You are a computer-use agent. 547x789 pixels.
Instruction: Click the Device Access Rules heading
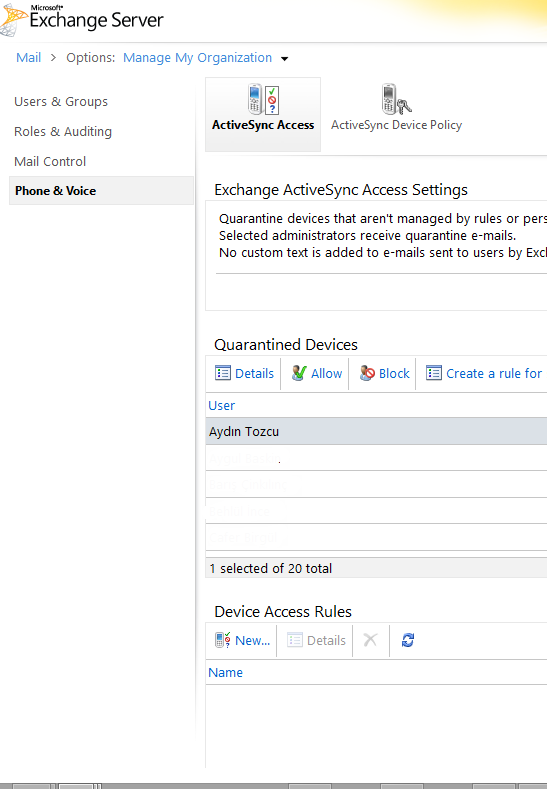pos(283,612)
